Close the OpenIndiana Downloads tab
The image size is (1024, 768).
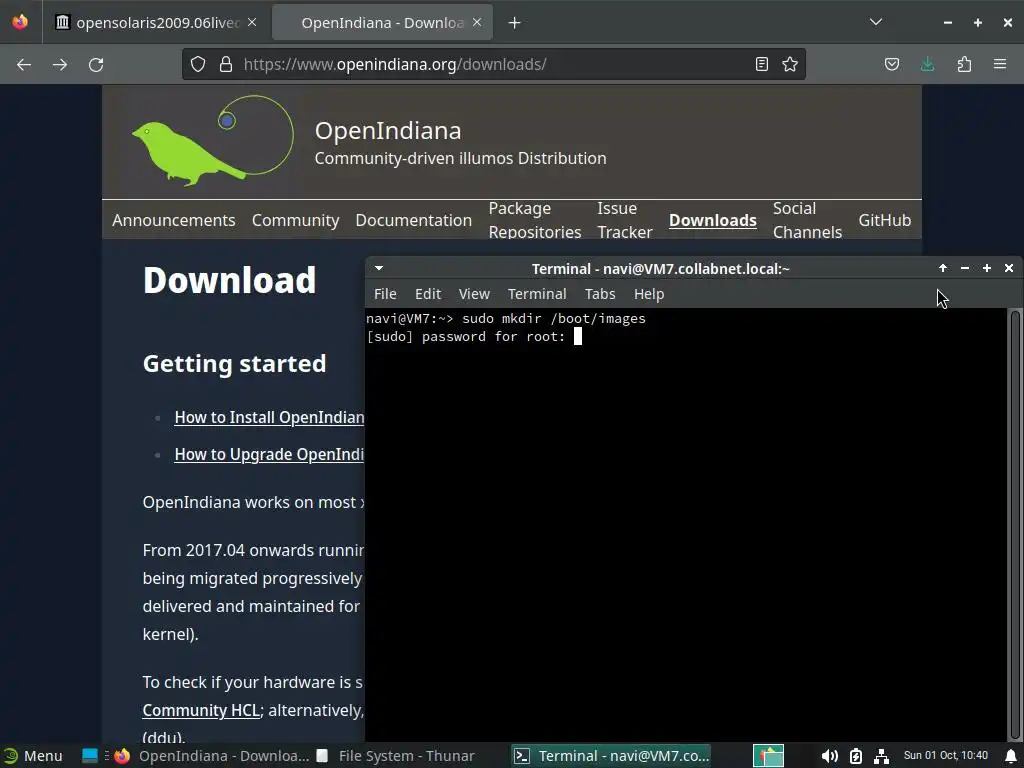[x=477, y=22]
